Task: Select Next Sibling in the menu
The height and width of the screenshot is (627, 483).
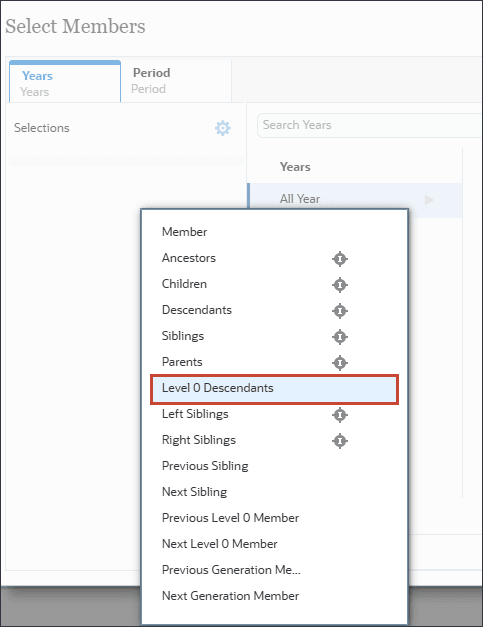Action: tap(194, 492)
